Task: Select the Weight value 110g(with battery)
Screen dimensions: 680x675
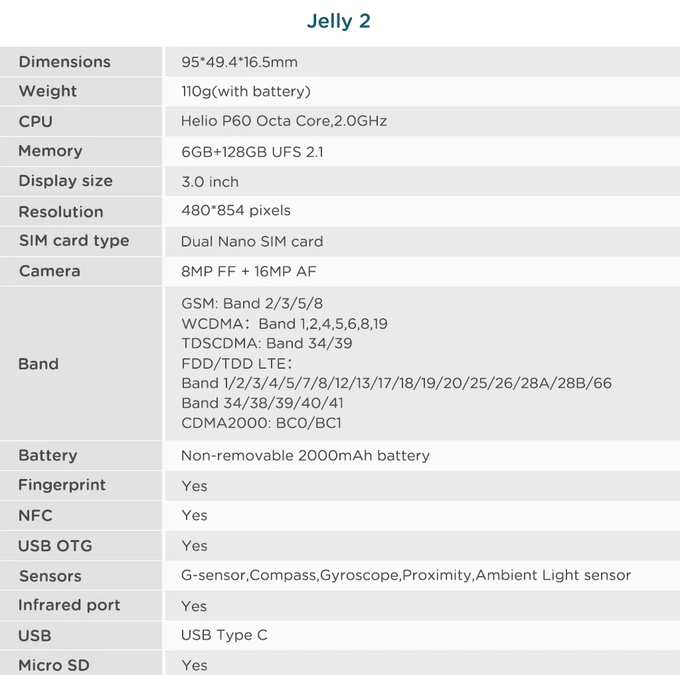Action: tap(246, 92)
